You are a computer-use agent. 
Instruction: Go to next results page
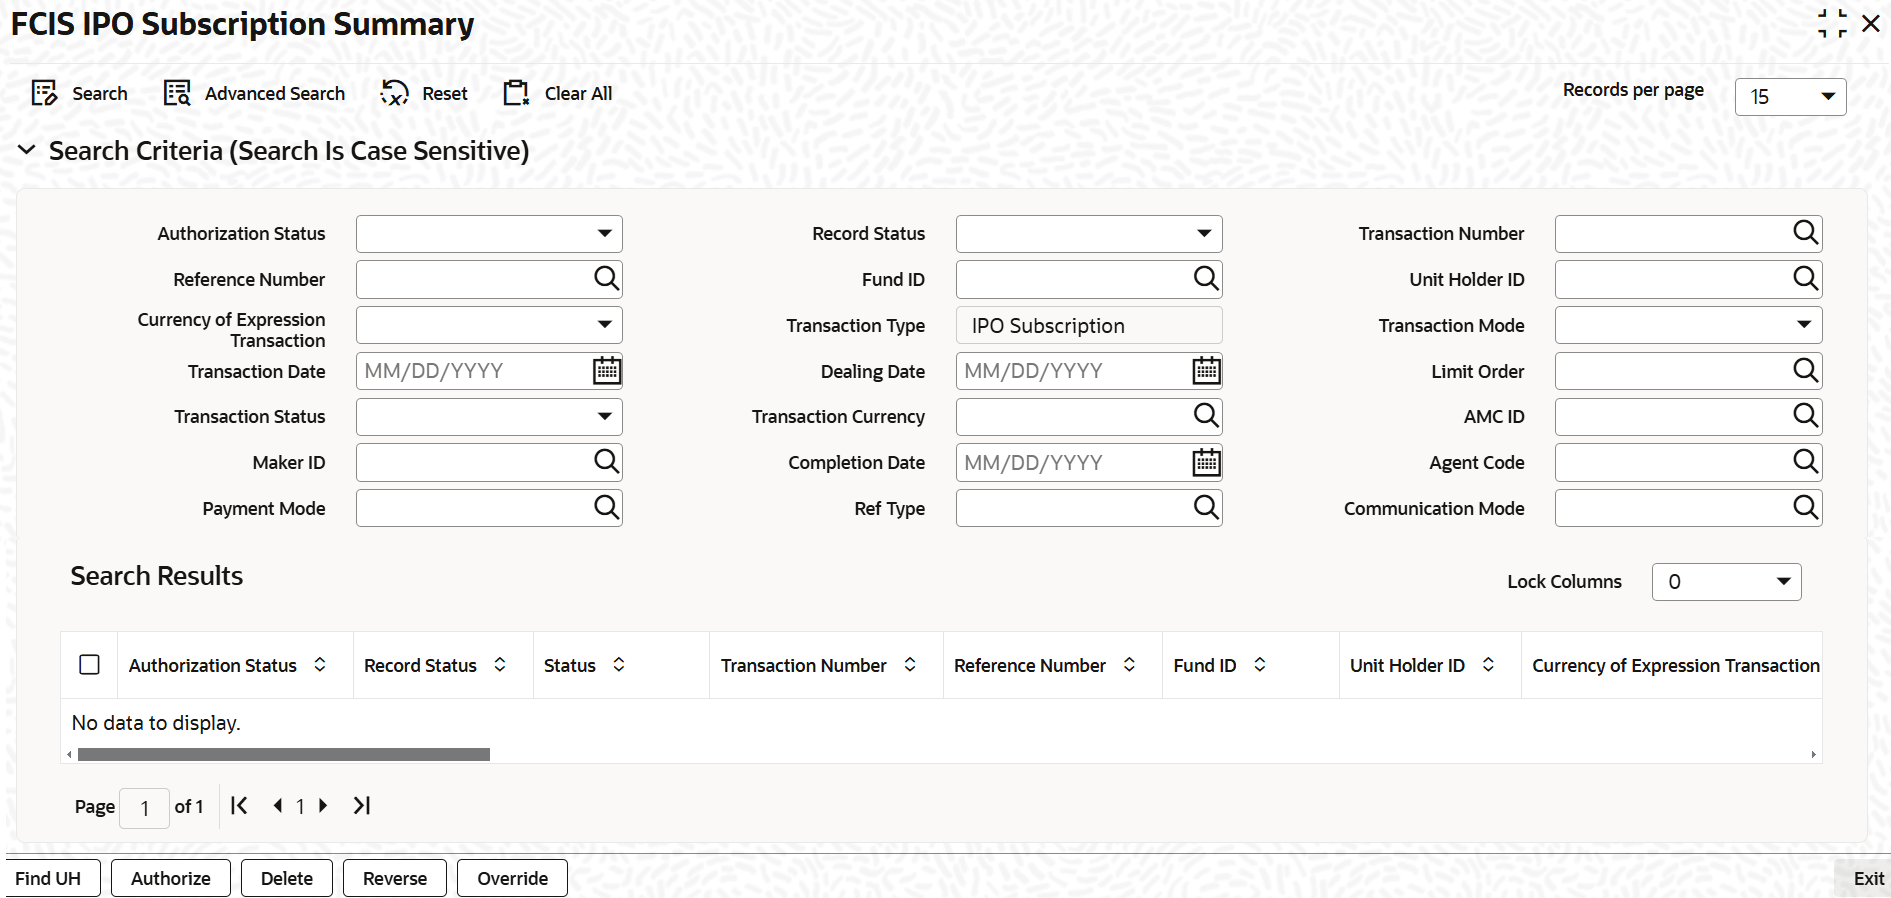point(322,806)
